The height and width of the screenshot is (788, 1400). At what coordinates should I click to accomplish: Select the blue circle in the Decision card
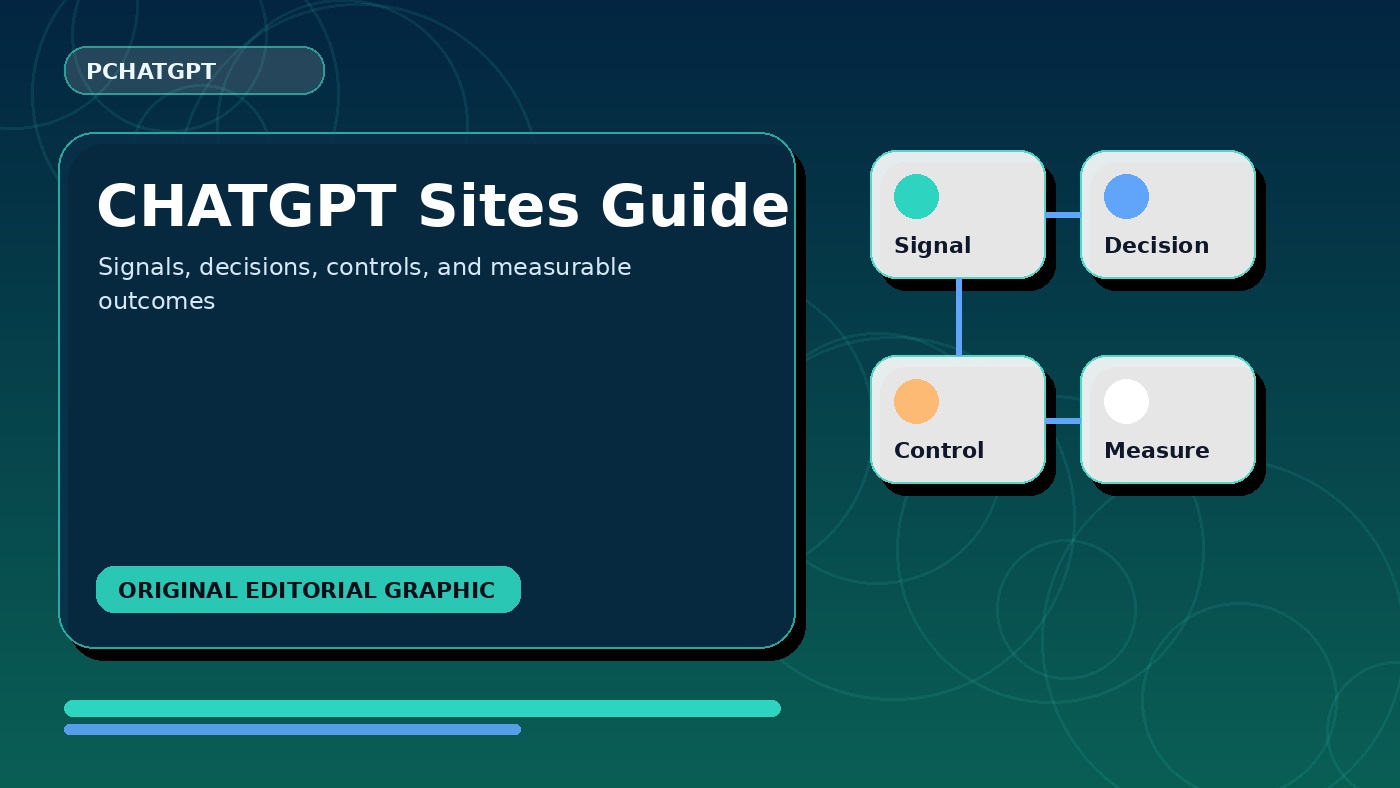click(1126, 196)
